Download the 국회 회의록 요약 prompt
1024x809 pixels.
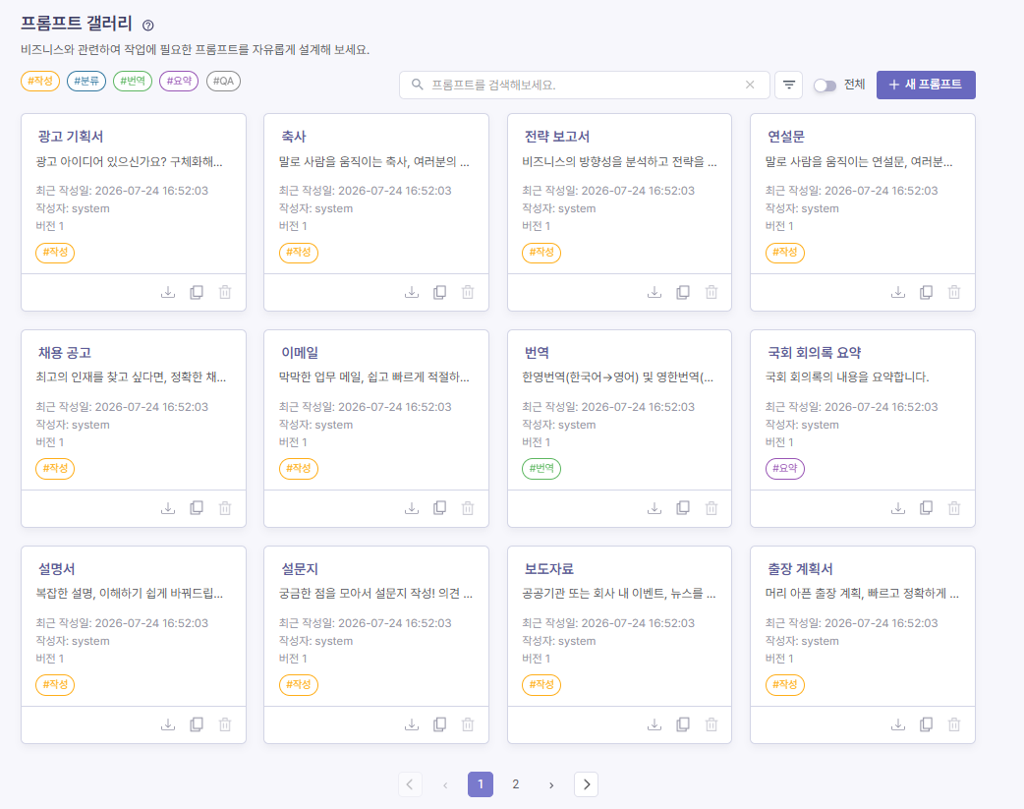898,508
